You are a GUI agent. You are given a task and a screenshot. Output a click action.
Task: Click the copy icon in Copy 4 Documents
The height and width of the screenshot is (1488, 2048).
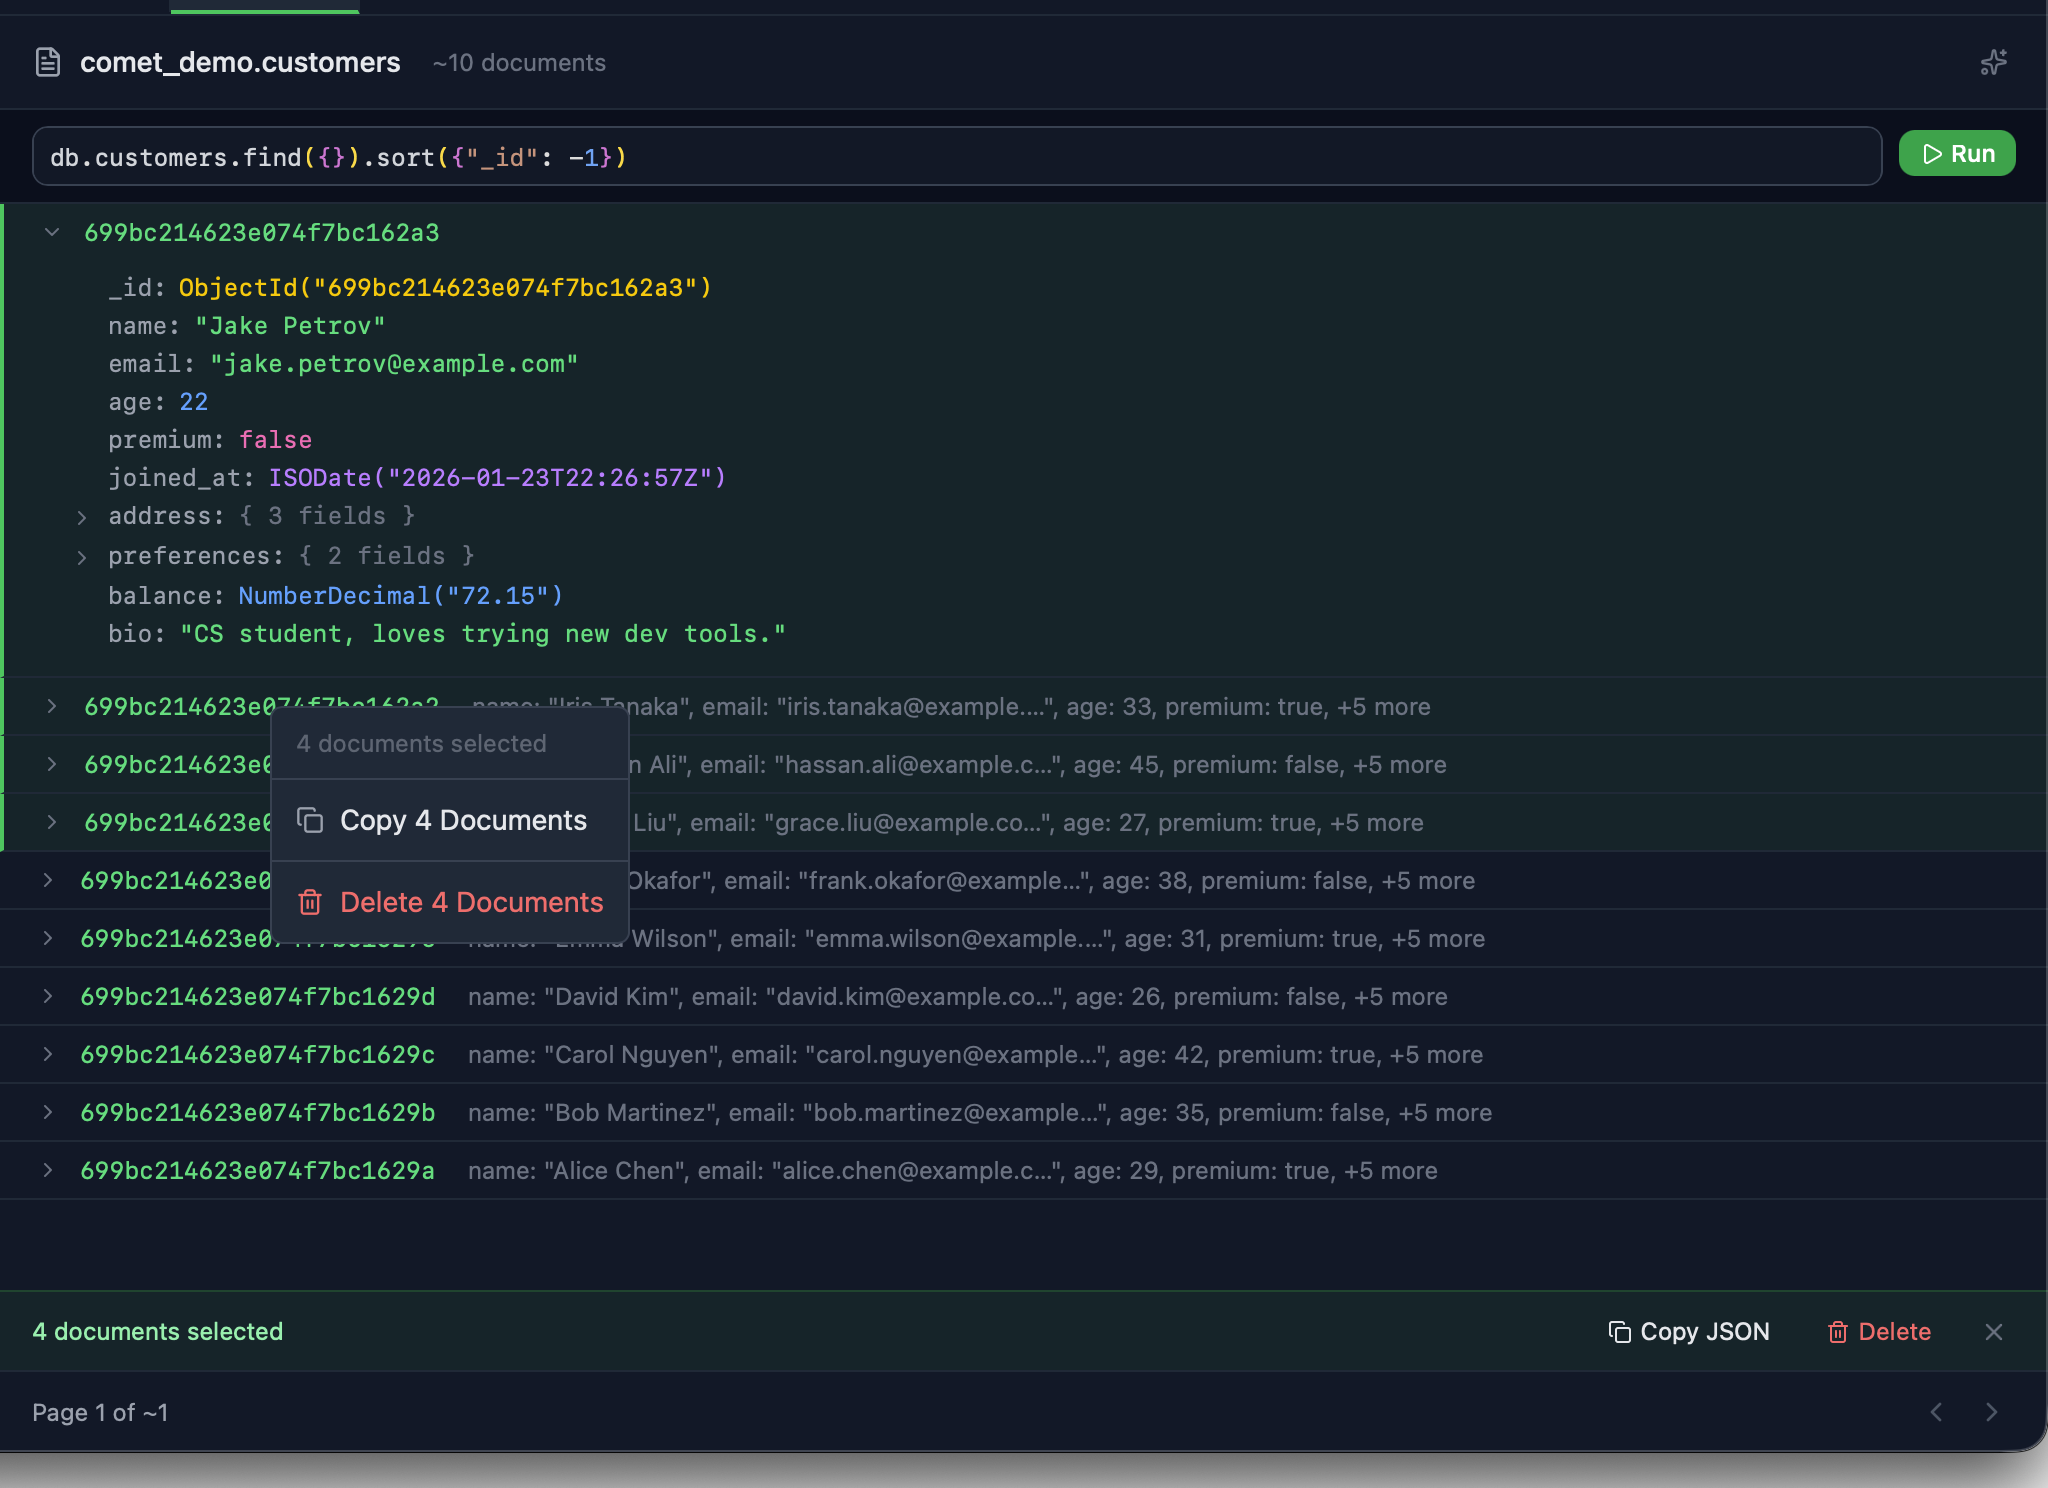(310, 820)
